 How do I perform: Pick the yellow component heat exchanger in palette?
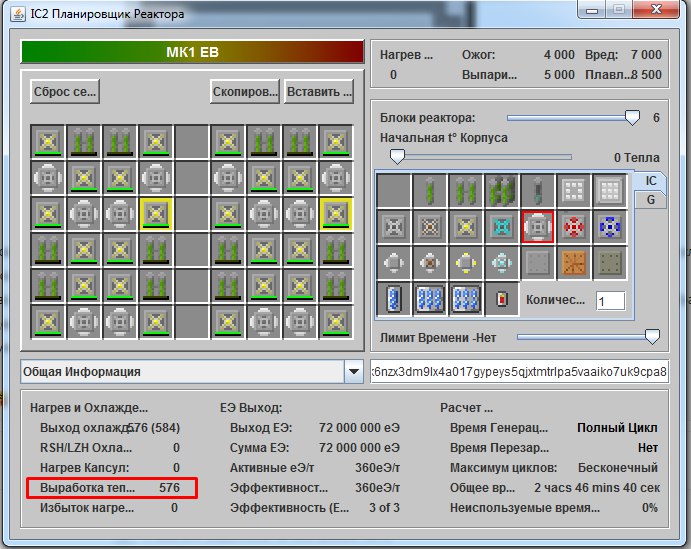click(x=466, y=263)
